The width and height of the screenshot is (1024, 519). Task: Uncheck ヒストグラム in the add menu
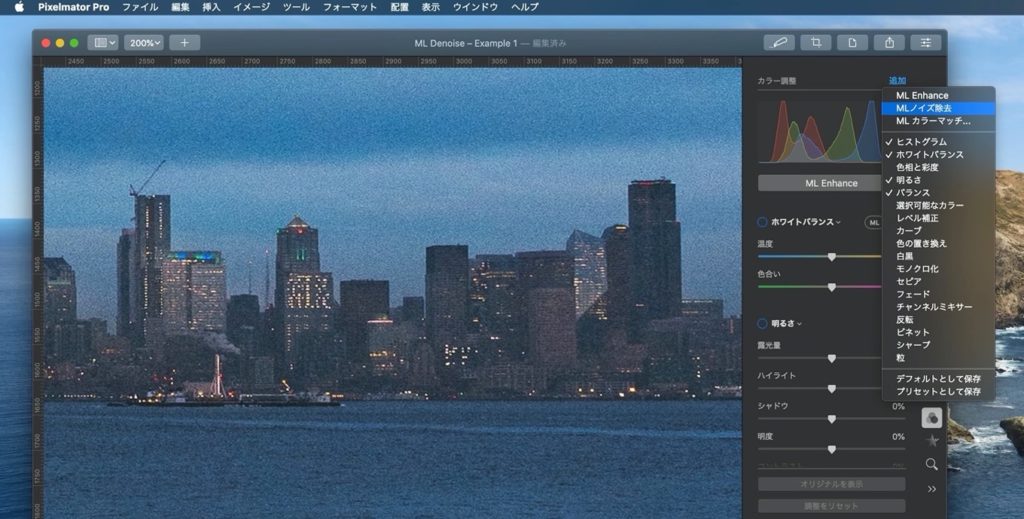pos(921,142)
